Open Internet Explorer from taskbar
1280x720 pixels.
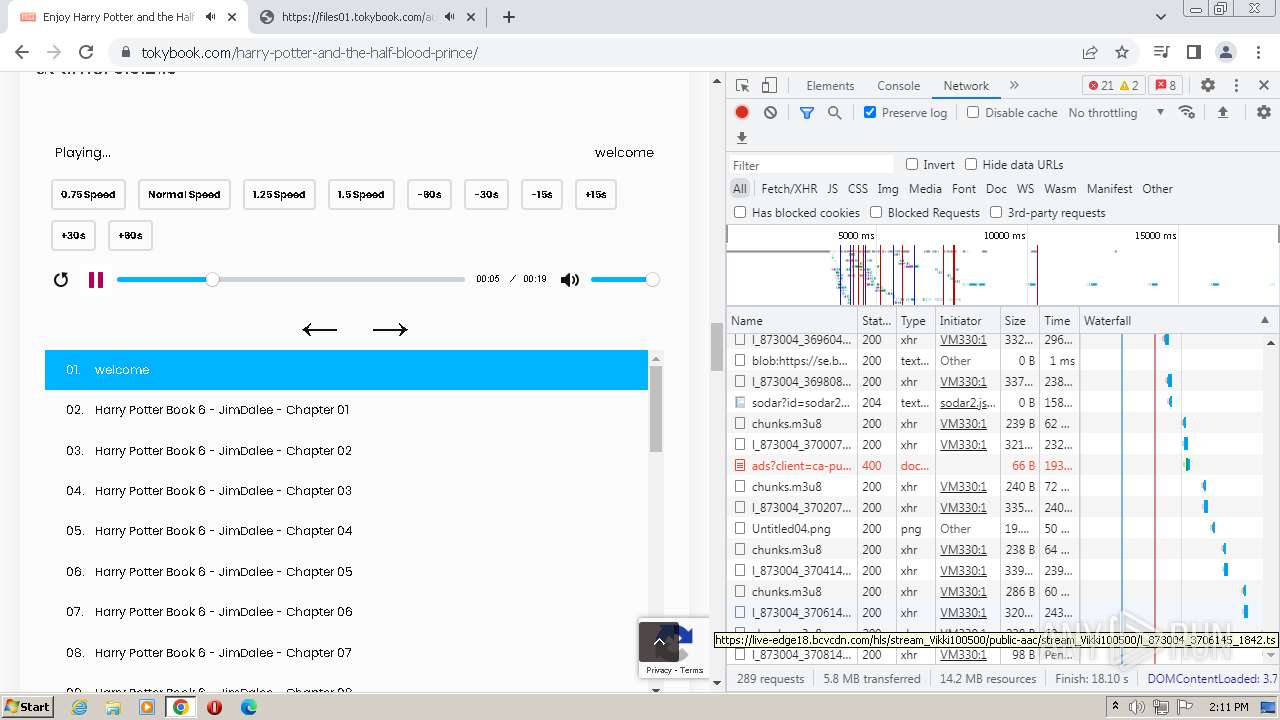(79, 707)
